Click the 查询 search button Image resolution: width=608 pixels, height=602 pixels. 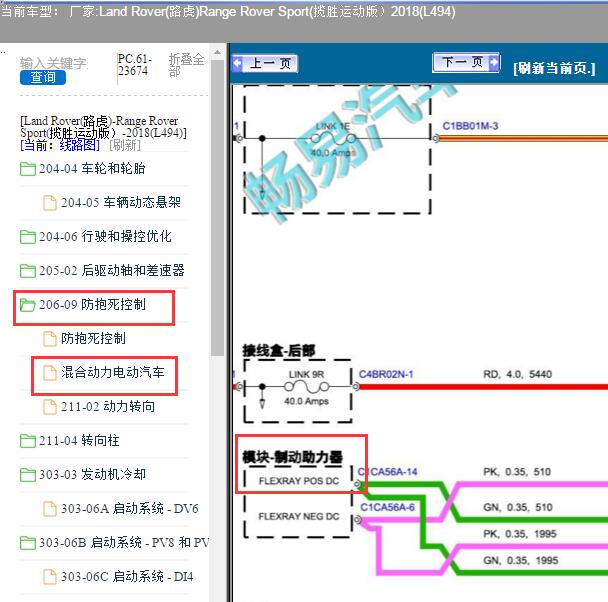(43, 77)
